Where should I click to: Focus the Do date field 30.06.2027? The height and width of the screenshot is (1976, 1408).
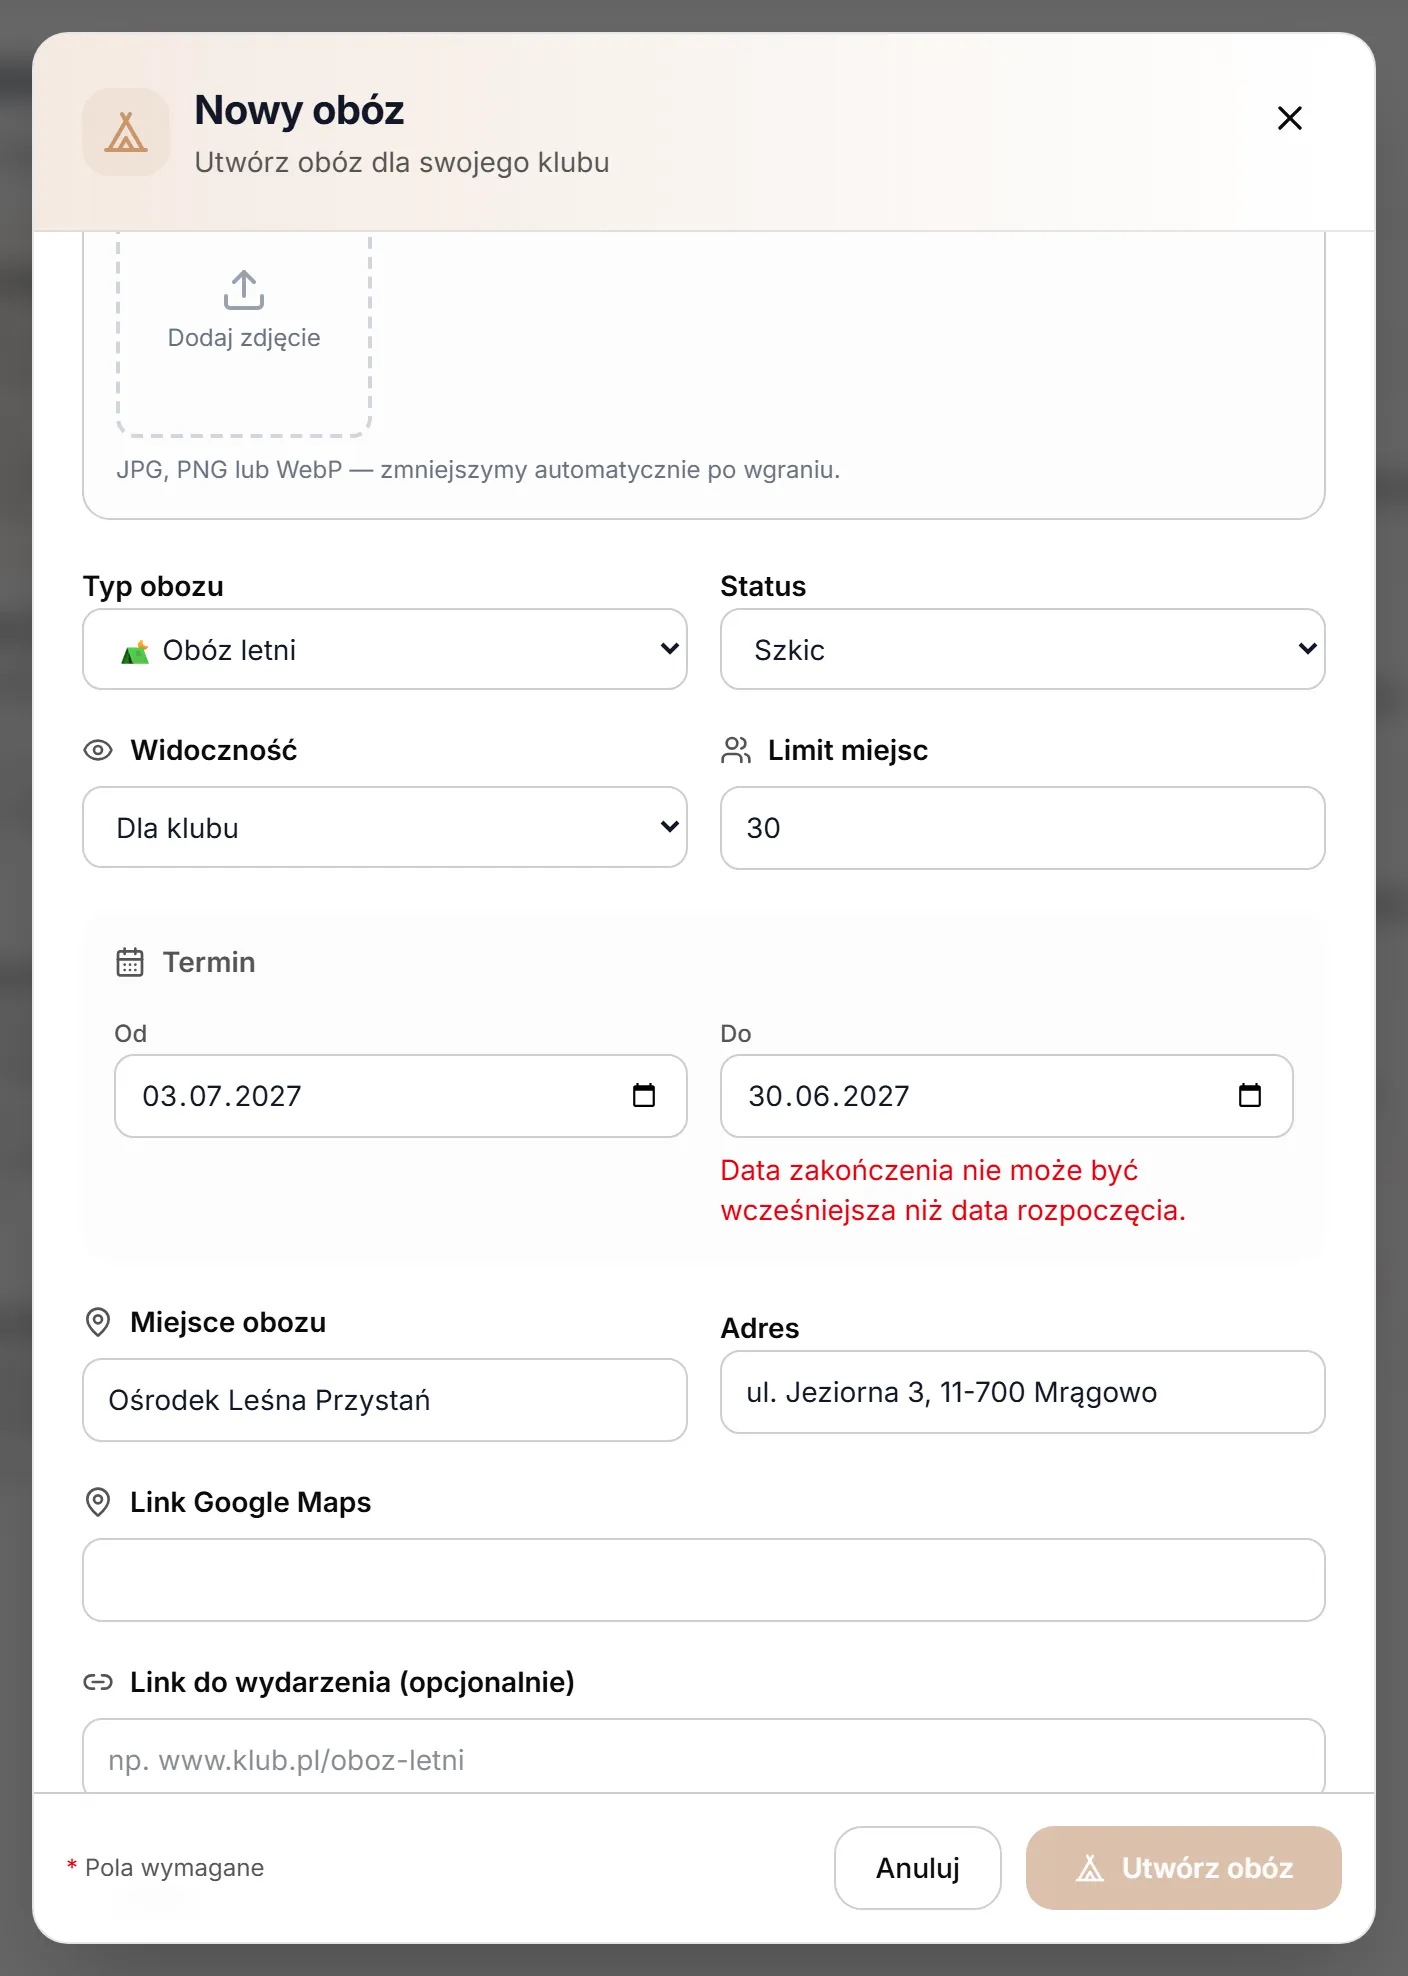pos(1006,1096)
